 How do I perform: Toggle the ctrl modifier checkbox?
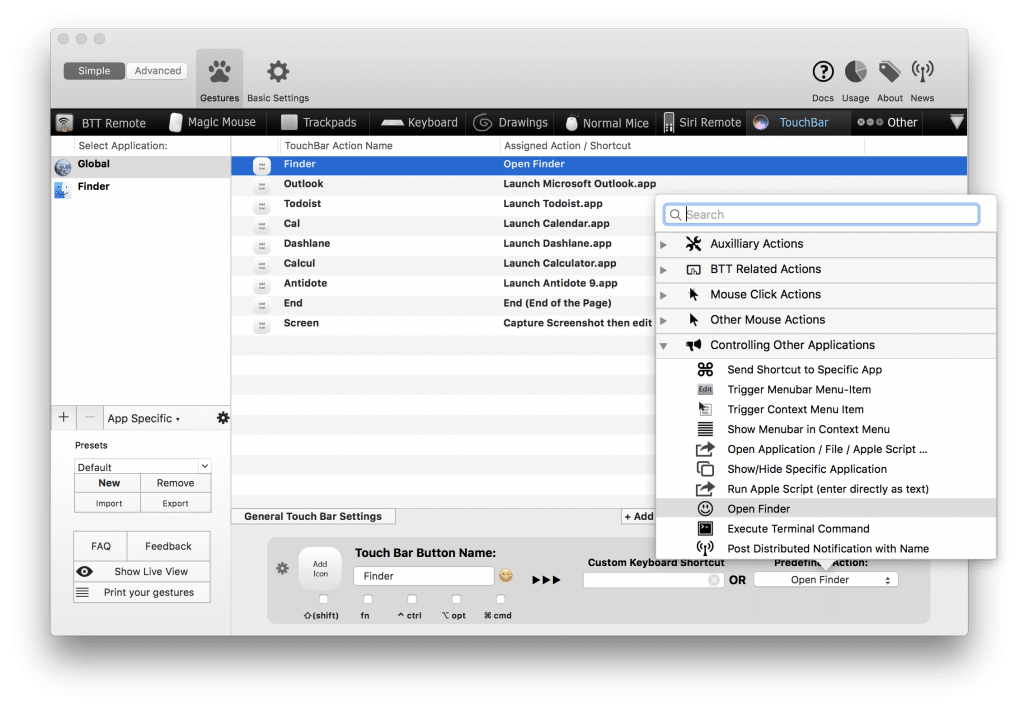tap(411, 599)
